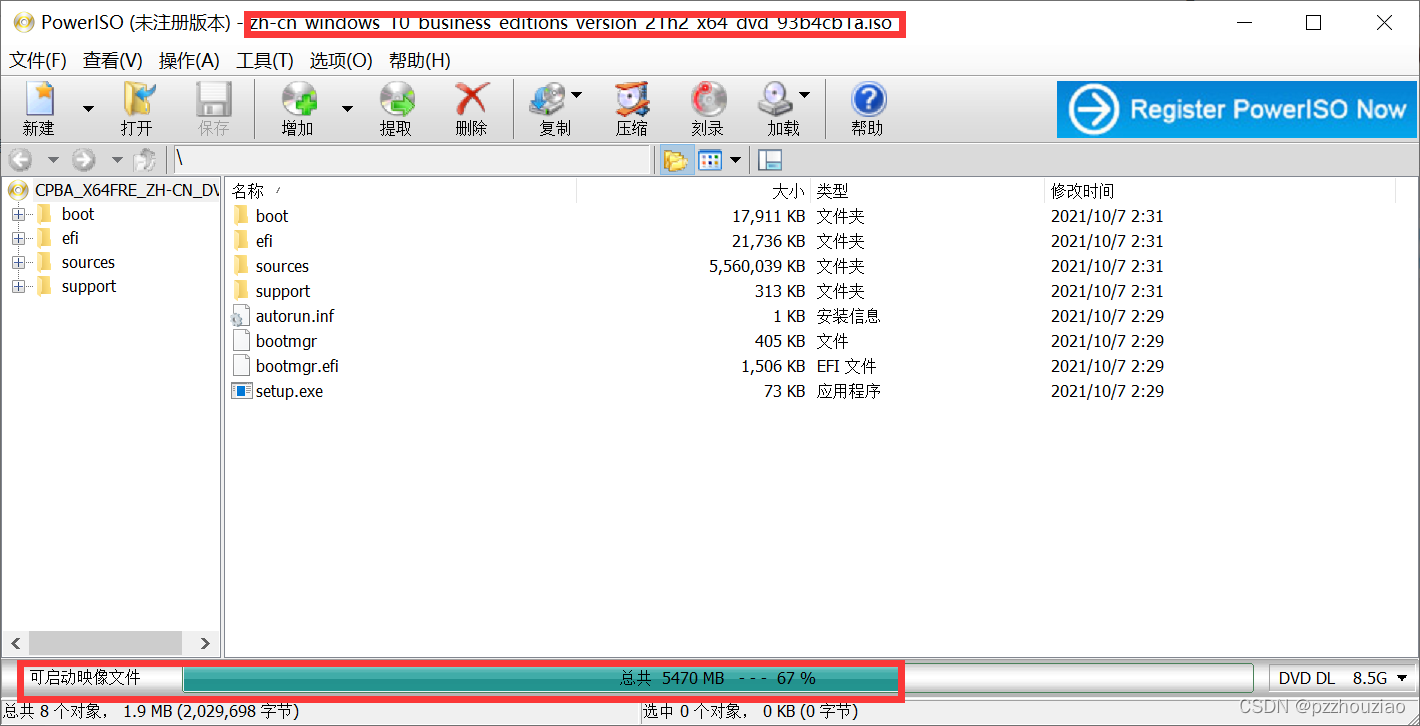This screenshot has width=1420, height=726.
Task: Open the 操作(A) menu
Action: (x=189, y=61)
